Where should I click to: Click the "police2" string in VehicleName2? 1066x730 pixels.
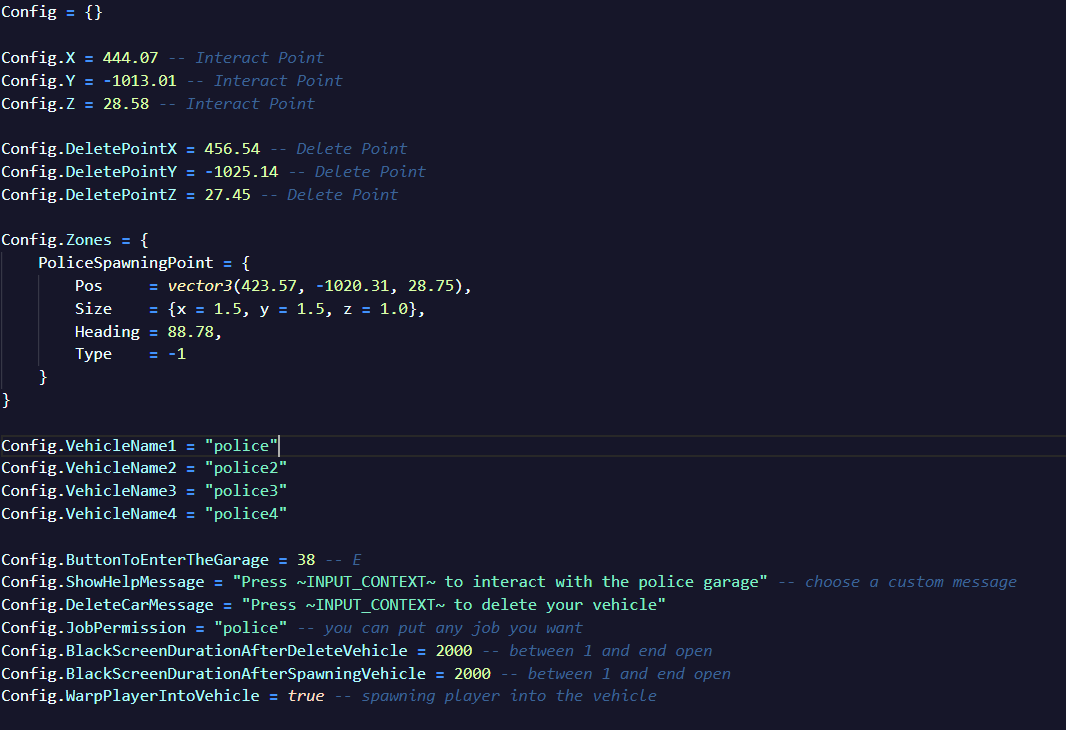point(245,468)
